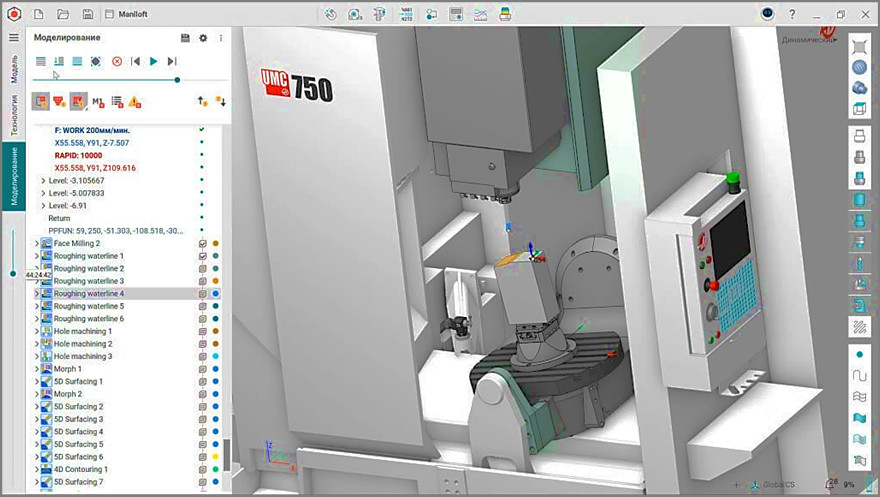
Task: Expand Level: -5.007833 node
Action: click(43, 193)
